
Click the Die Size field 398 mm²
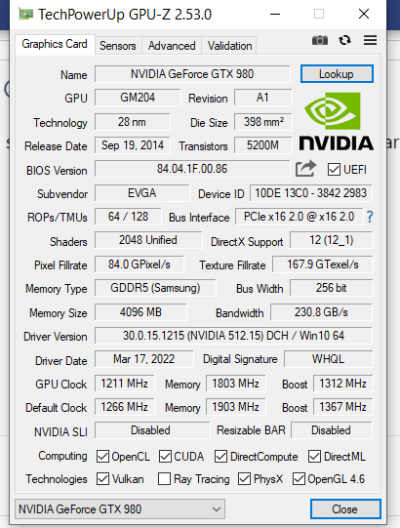tap(263, 122)
